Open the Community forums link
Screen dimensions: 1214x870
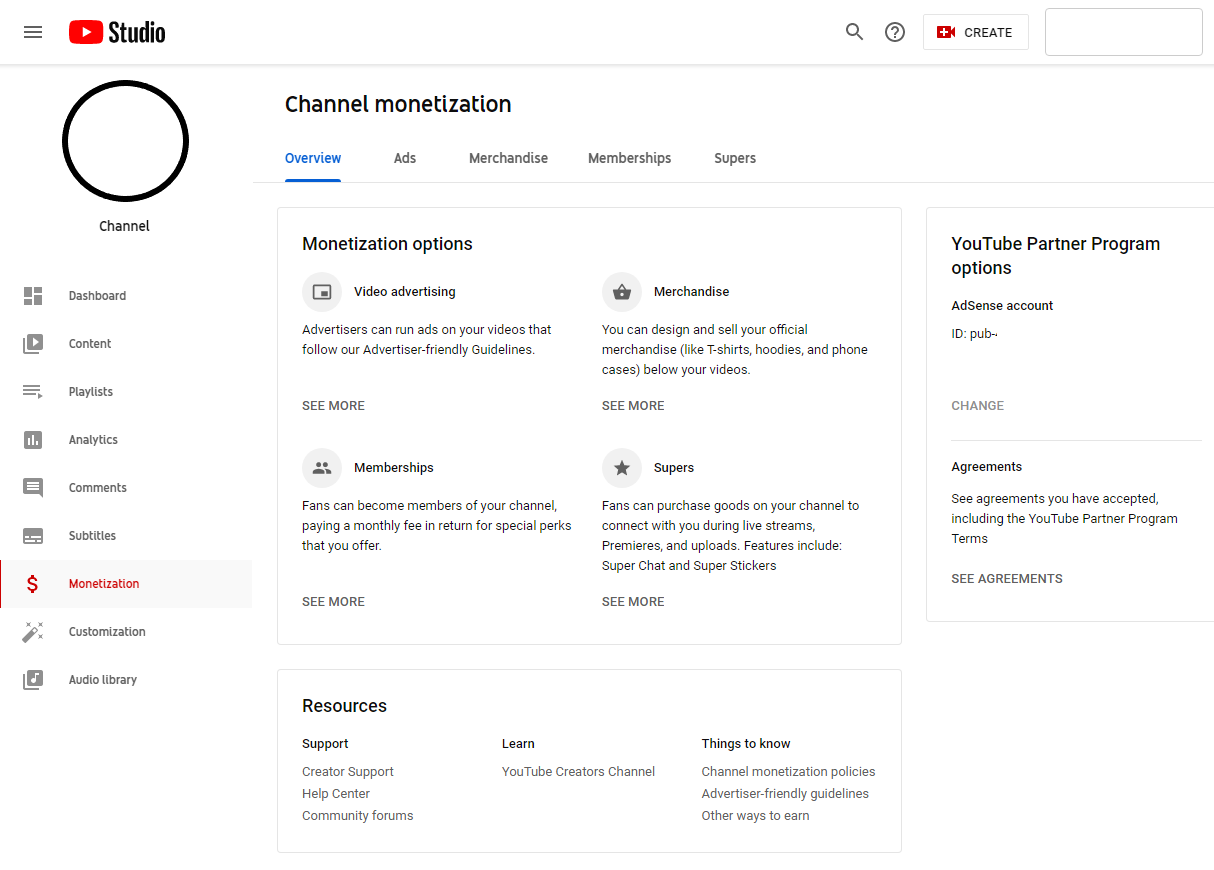pos(358,816)
